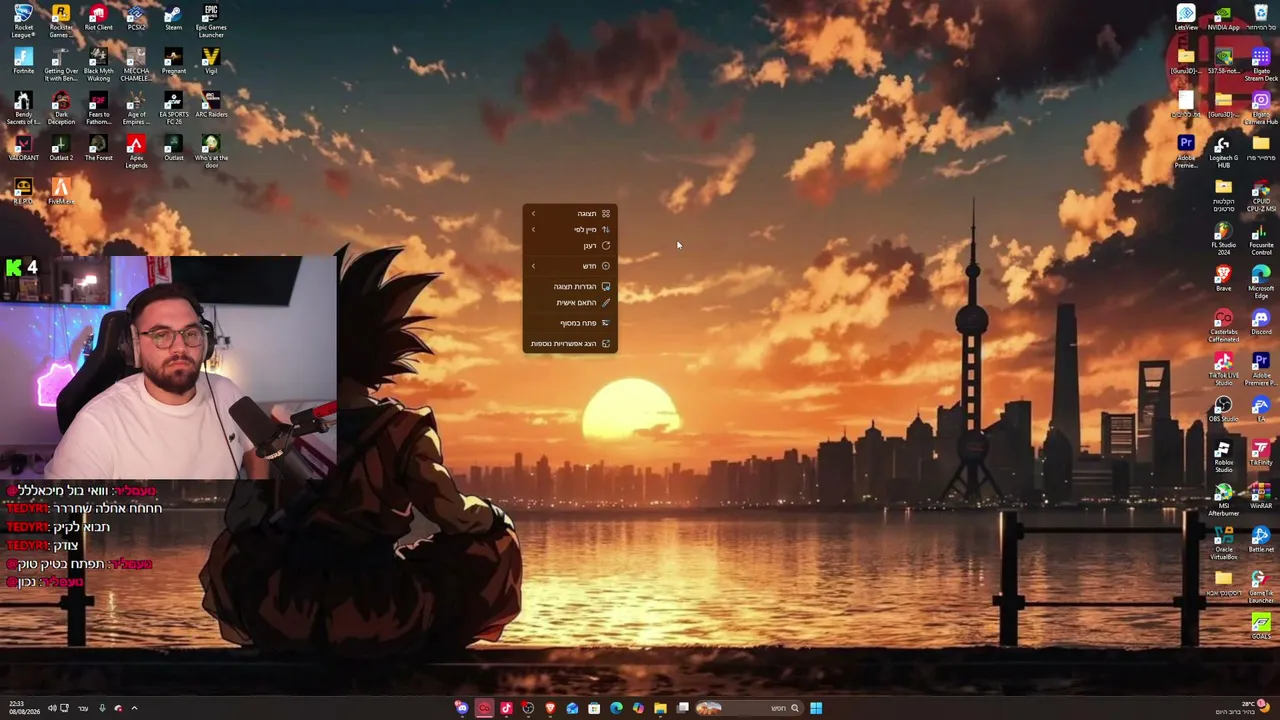Click the Fears to Fathom shortcut

(98, 108)
